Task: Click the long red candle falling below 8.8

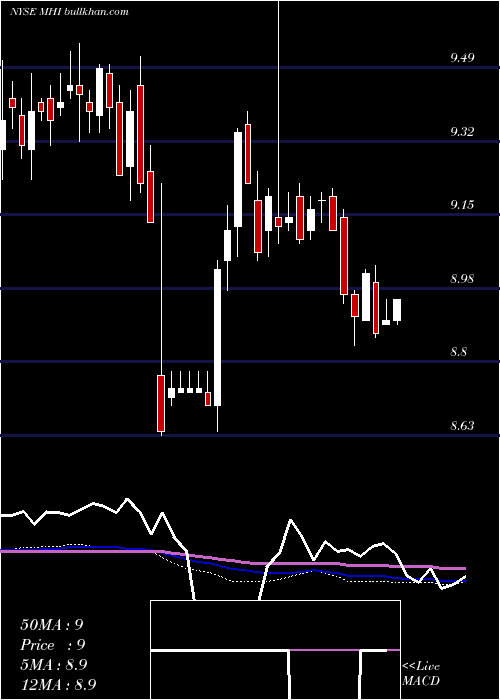Action: (161, 403)
